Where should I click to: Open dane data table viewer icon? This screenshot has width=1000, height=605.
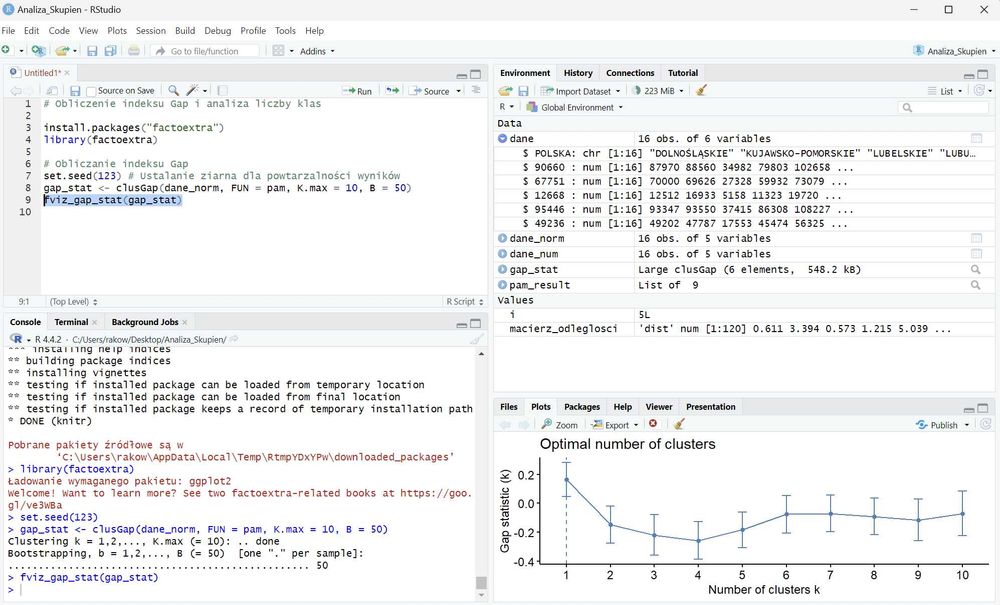(976, 138)
